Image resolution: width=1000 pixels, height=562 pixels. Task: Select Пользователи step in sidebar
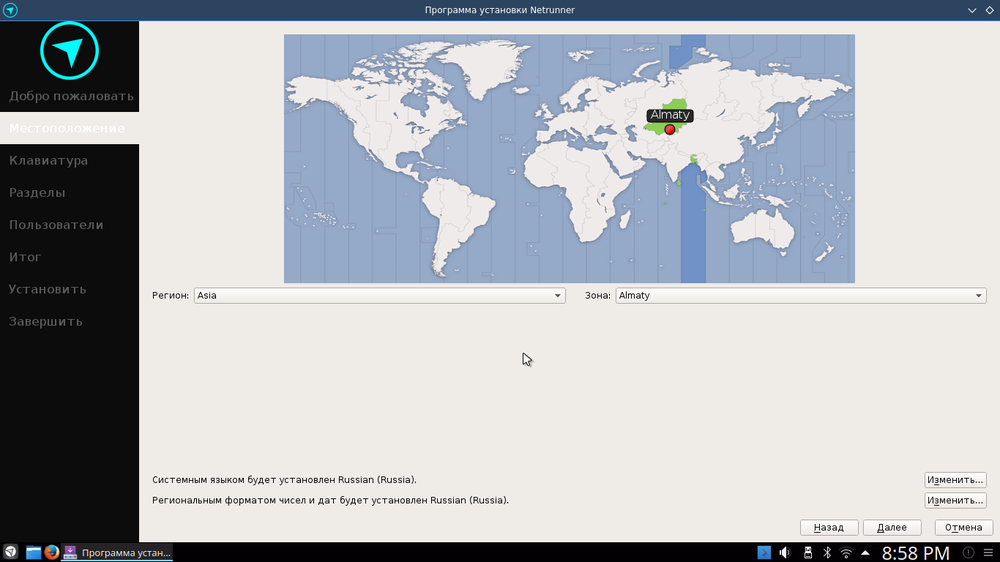point(70,225)
